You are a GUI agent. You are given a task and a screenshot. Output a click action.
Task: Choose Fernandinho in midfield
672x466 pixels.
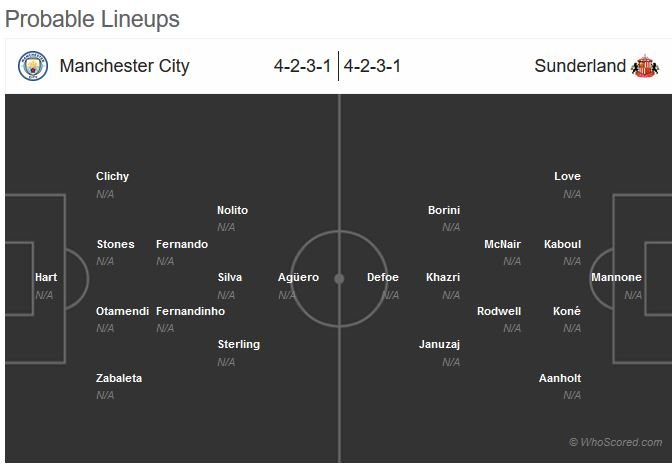click(190, 311)
